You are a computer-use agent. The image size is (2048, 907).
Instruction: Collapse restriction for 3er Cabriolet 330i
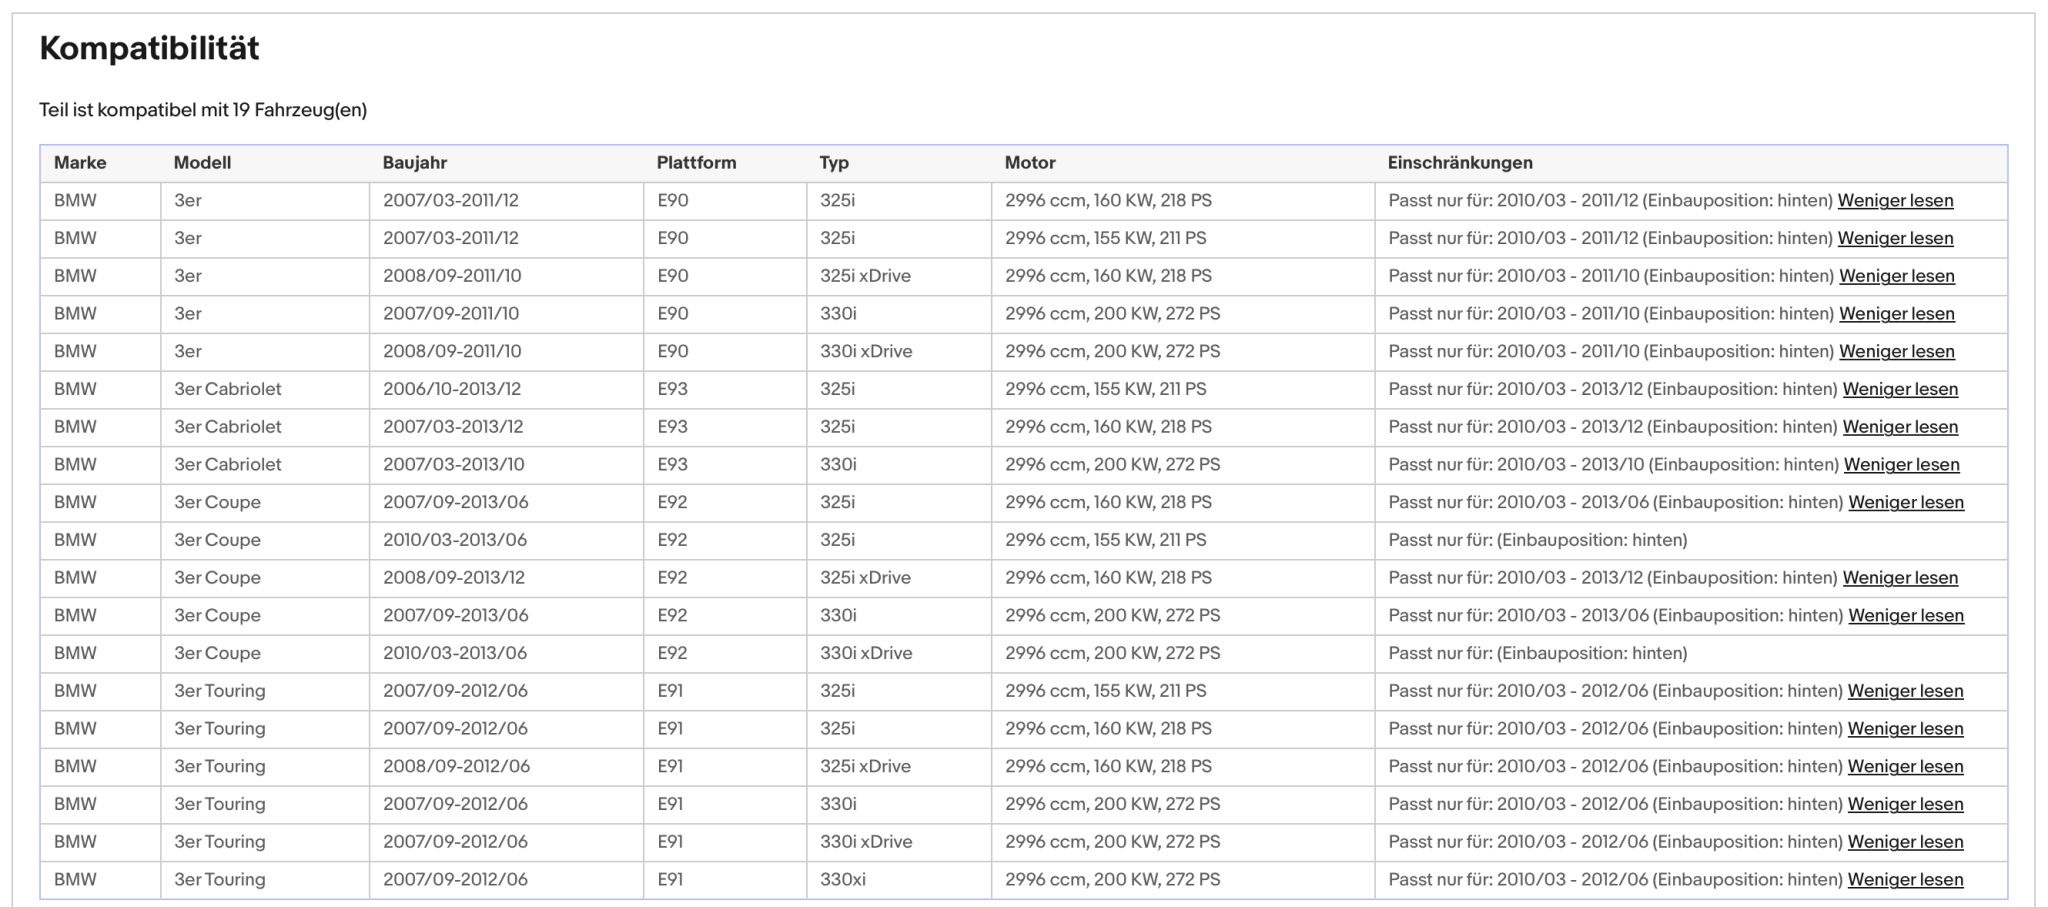[1901, 464]
